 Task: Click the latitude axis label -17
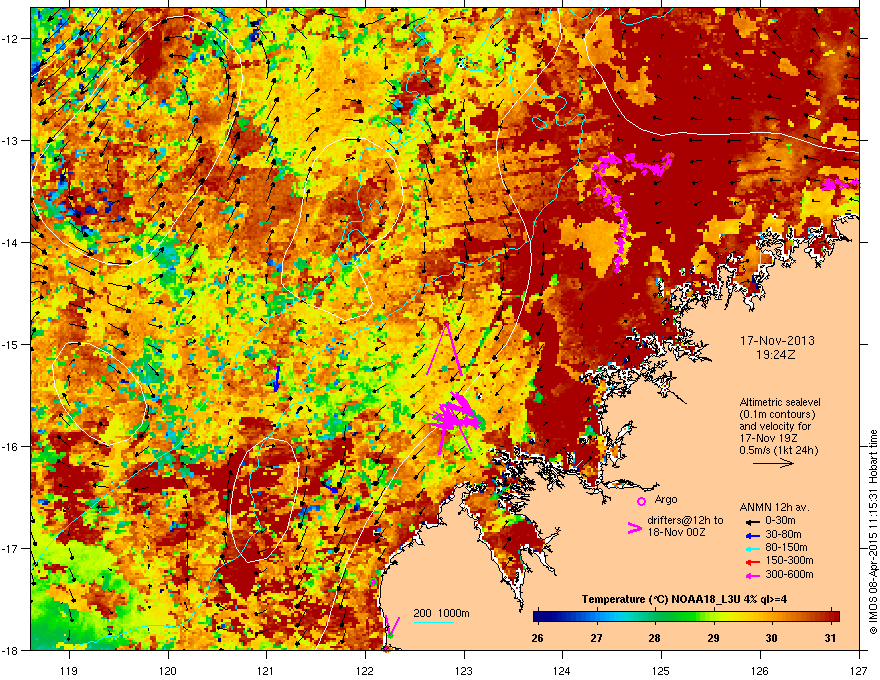(x=11, y=549)
